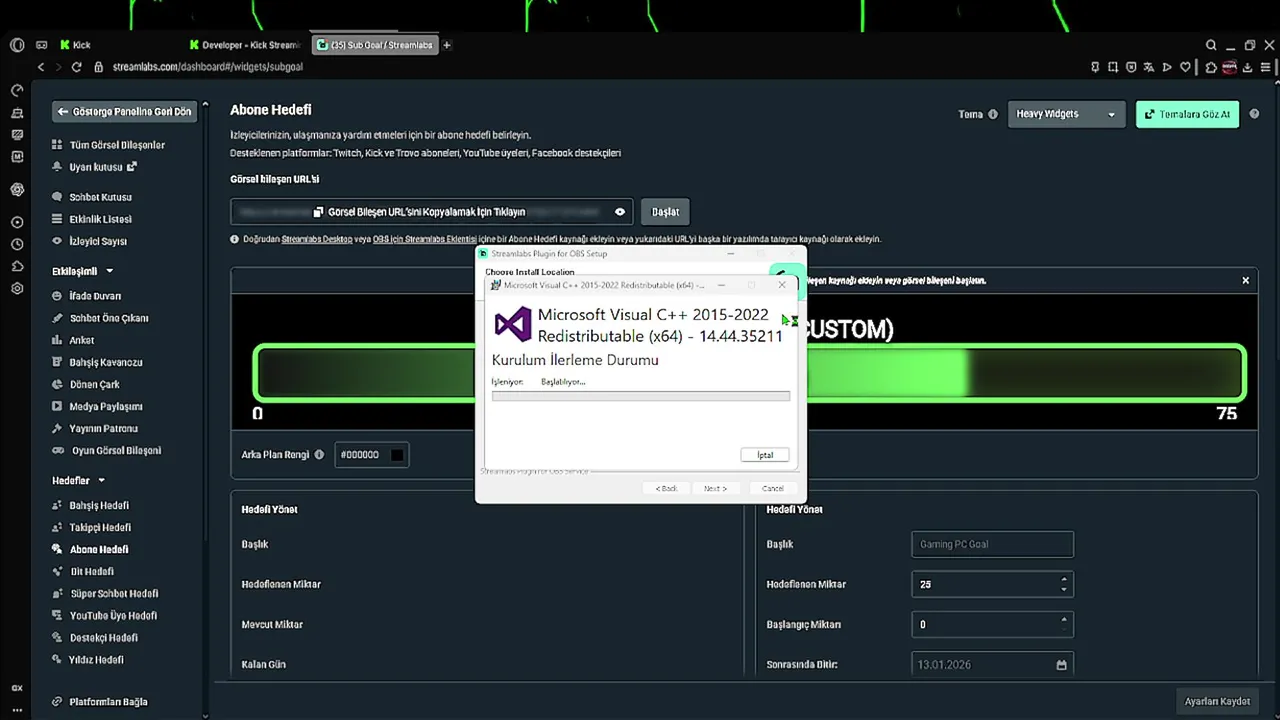Click info icon beside Arka Plan Rengi
This screenshot has height=720, width=1280.
tap(319, 454)
